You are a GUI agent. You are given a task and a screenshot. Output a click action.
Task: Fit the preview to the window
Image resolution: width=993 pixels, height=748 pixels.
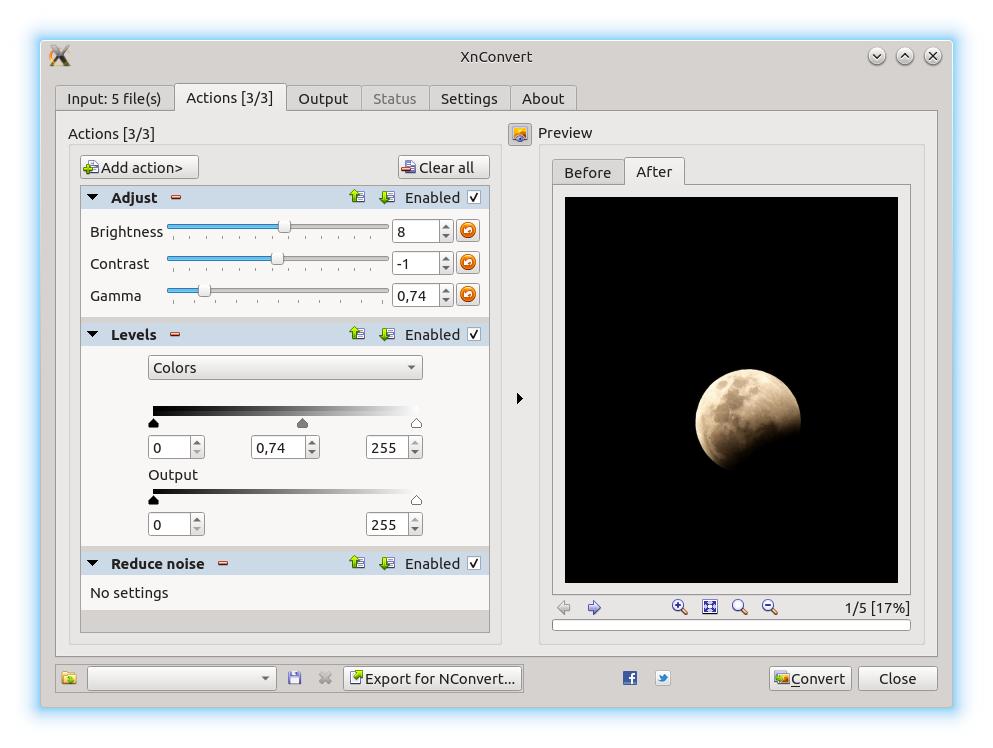click(710, 607)
